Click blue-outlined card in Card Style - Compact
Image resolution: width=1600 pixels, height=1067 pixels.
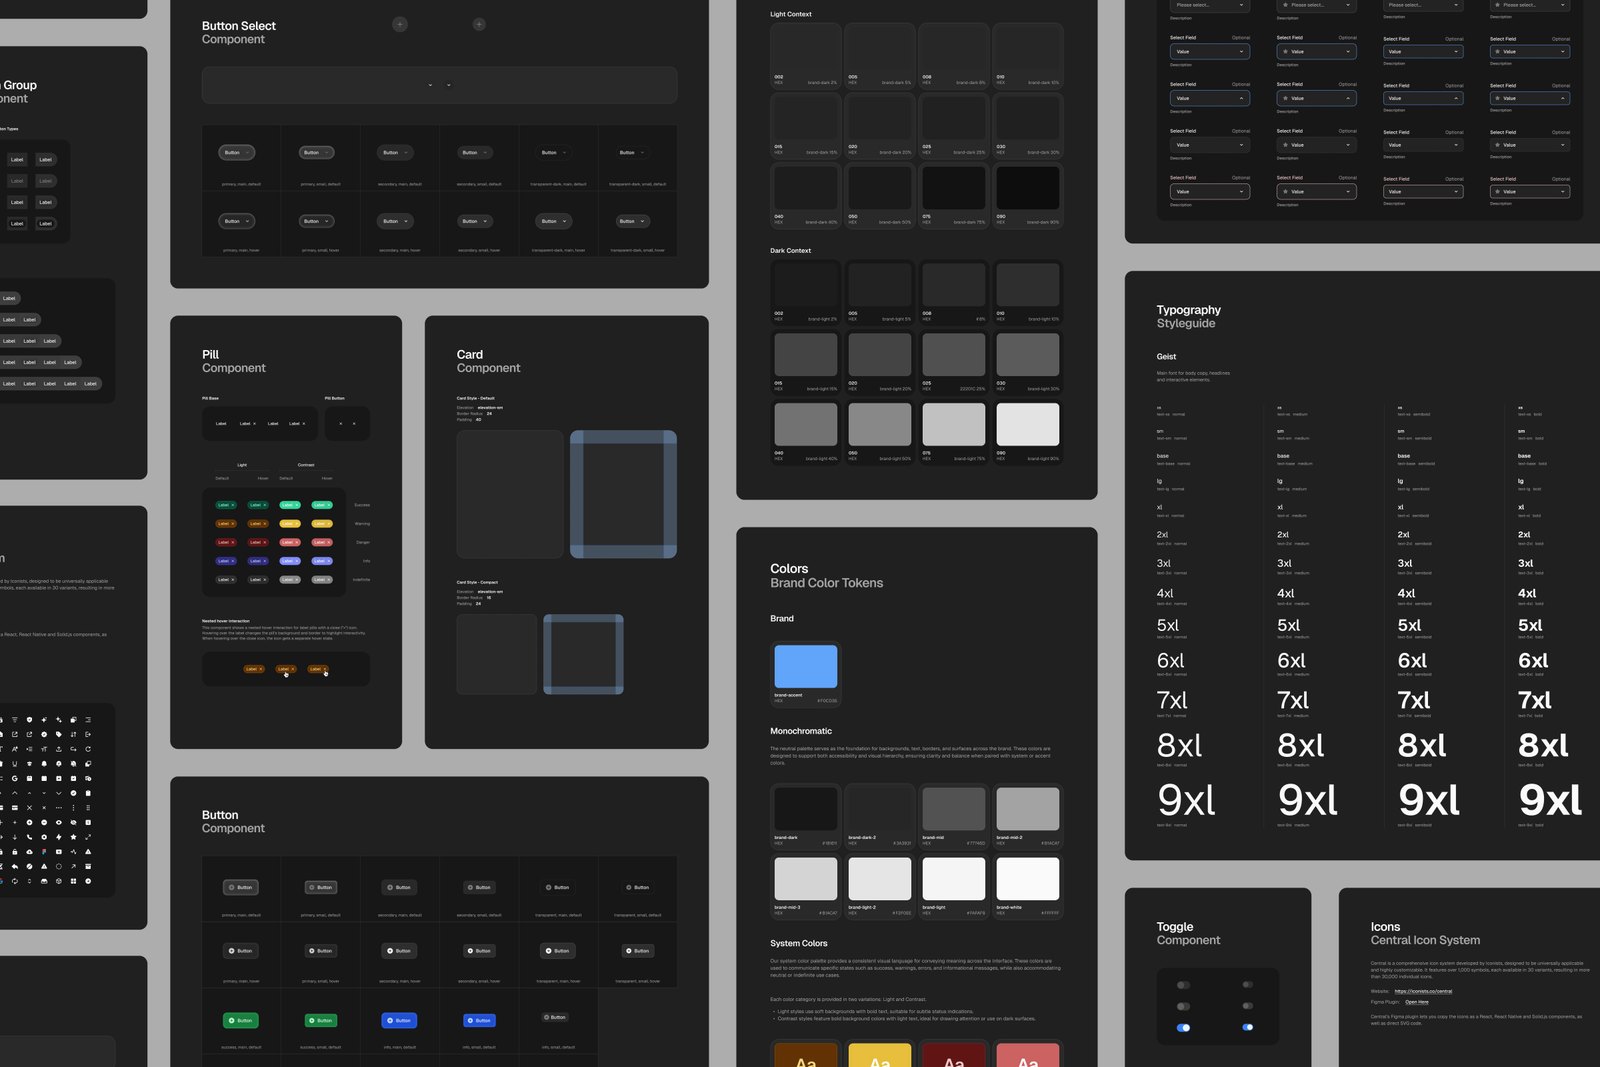[583, 654]
